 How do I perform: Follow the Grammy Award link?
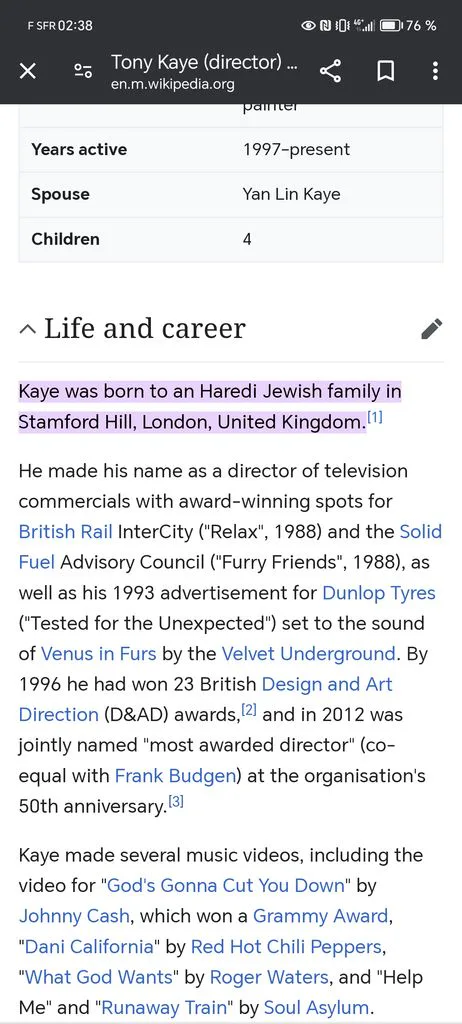tap(321, 916)
